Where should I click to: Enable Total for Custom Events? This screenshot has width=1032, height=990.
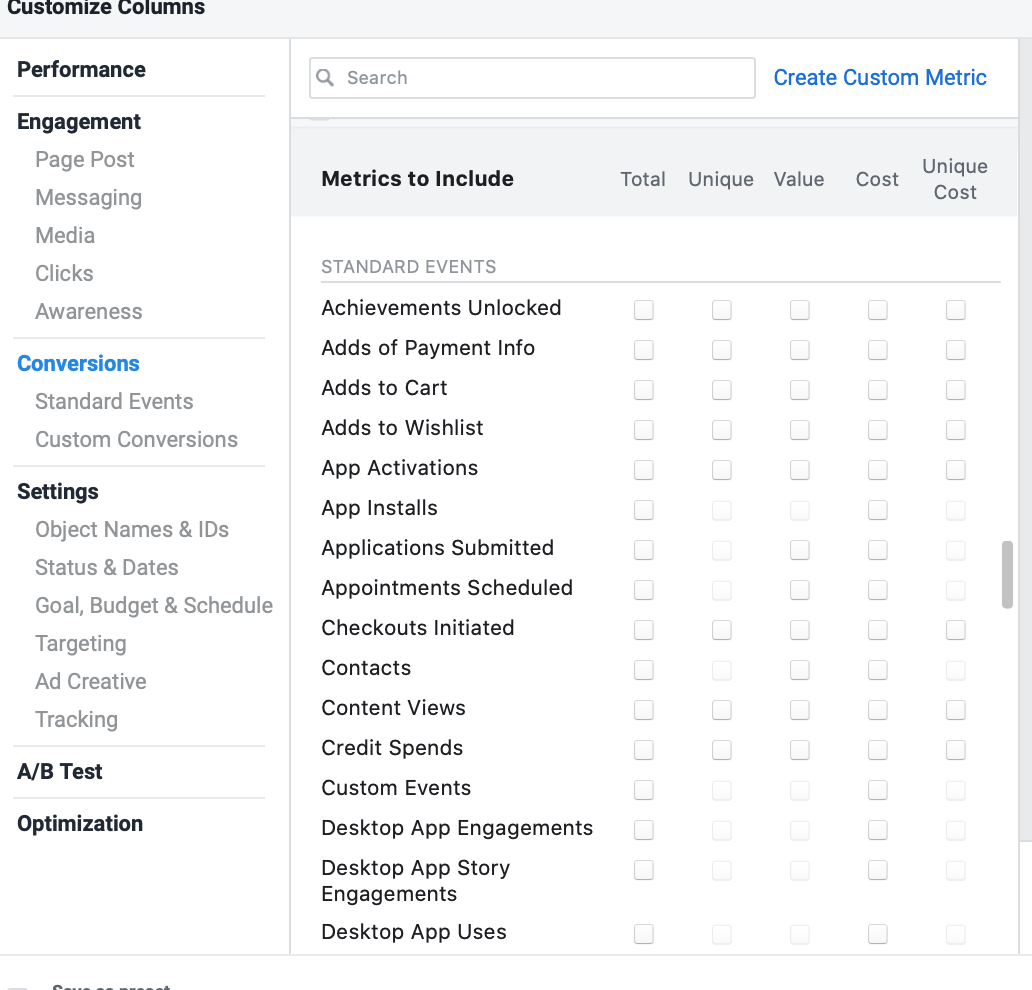click(643, 790)
